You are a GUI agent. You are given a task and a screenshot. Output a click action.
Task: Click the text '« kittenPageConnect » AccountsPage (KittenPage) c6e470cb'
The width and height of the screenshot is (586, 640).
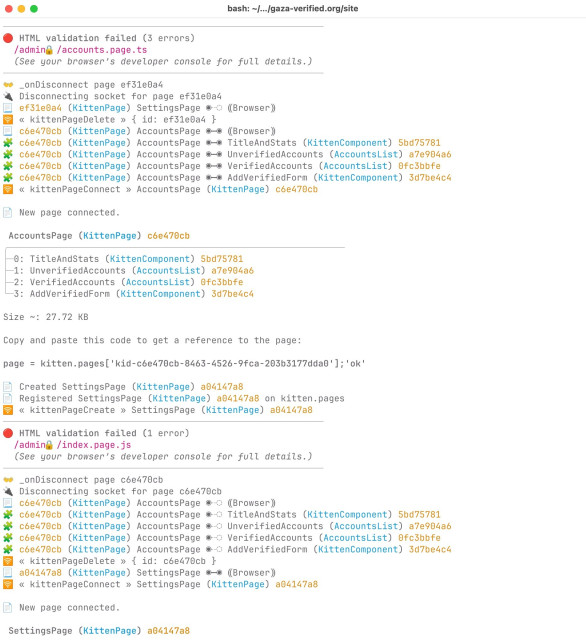click(x=168, y=189)
